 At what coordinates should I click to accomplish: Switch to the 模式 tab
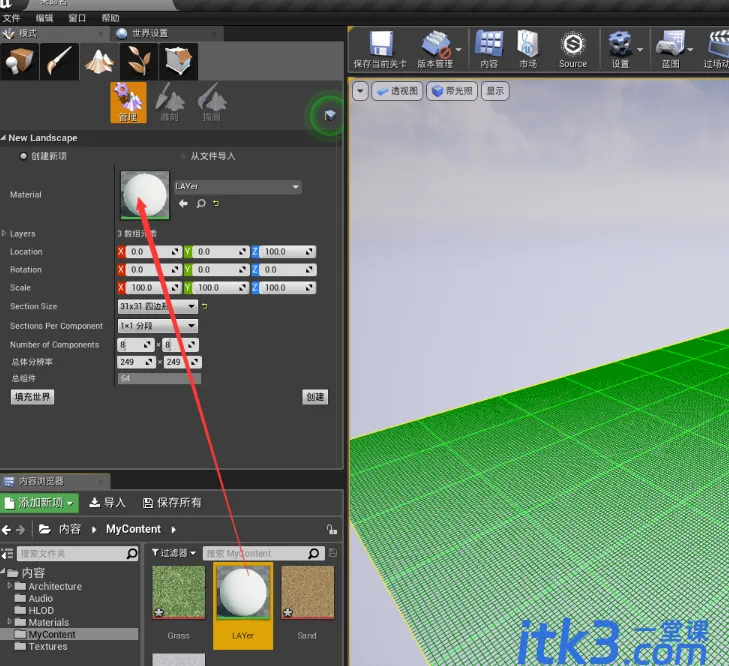(53, 33)
